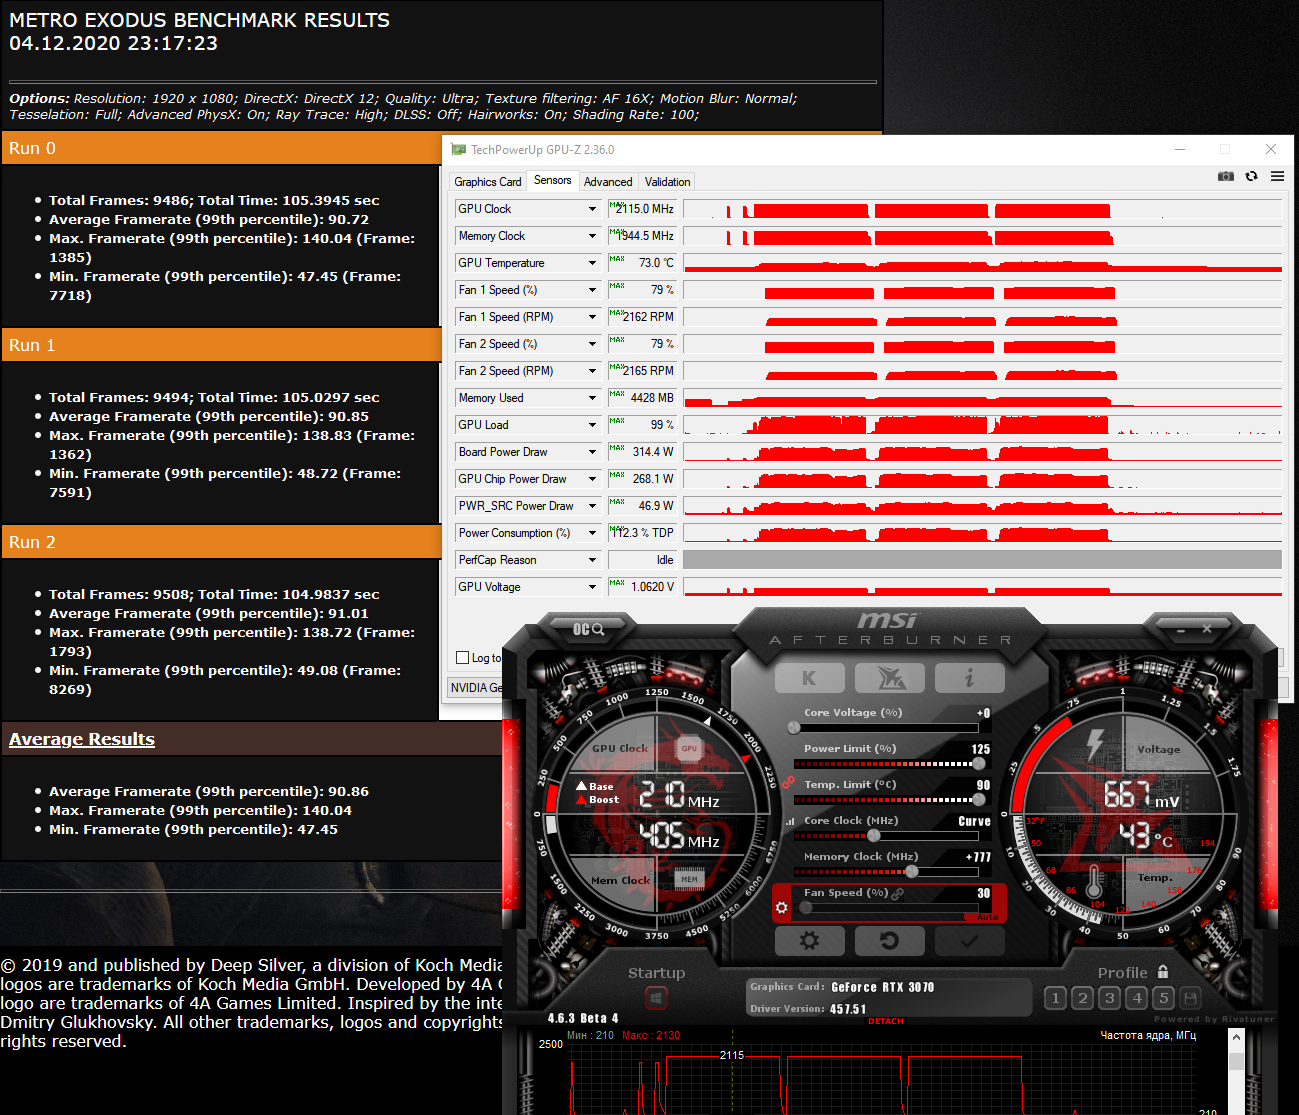Open fan speed settings gear
Viewport: 1299px width, 1115px height.
coord(782,908)
